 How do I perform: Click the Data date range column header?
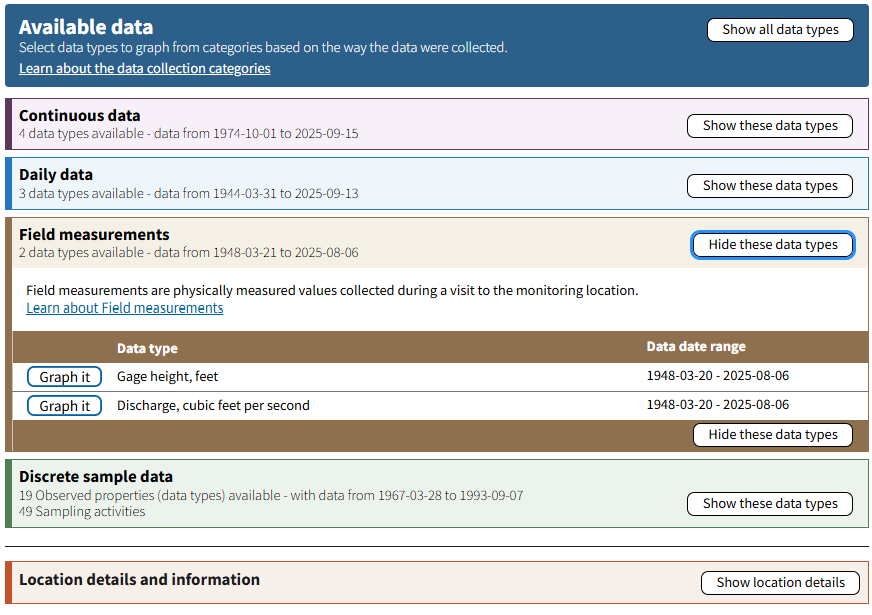click(694, 346)
